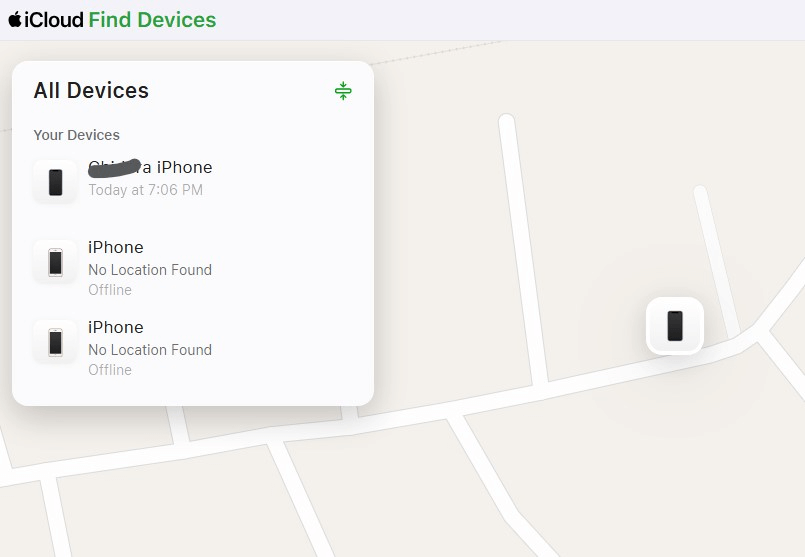
Task: Collapse the All Devices panel
Action: (343, 91)
